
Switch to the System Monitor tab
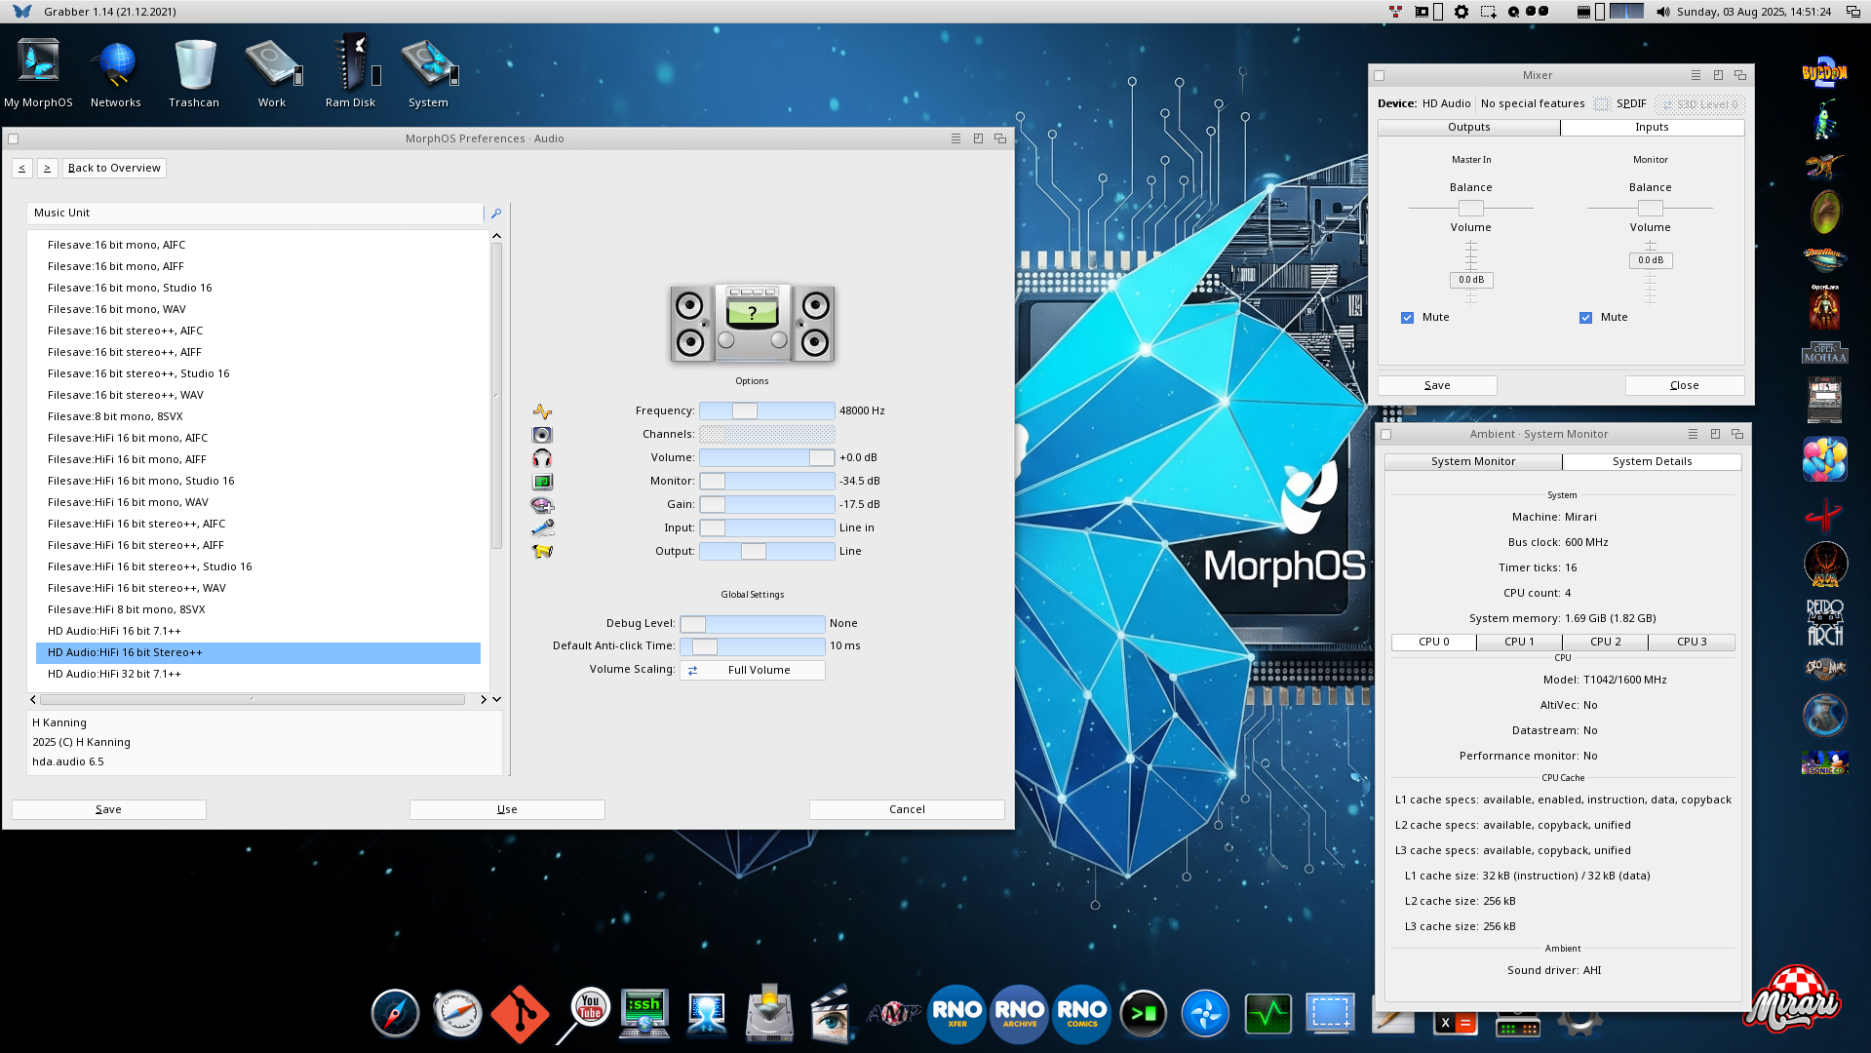point(1472,461)
